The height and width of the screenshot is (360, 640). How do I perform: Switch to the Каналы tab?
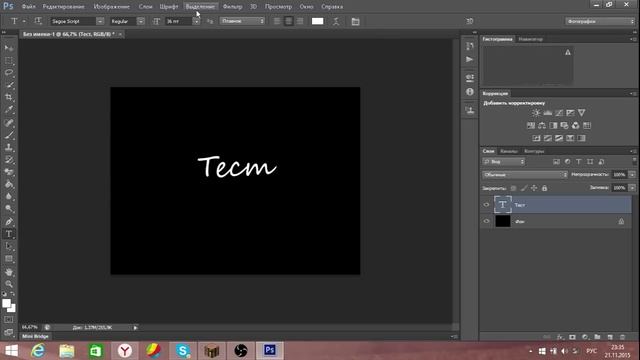pos(509,151)
